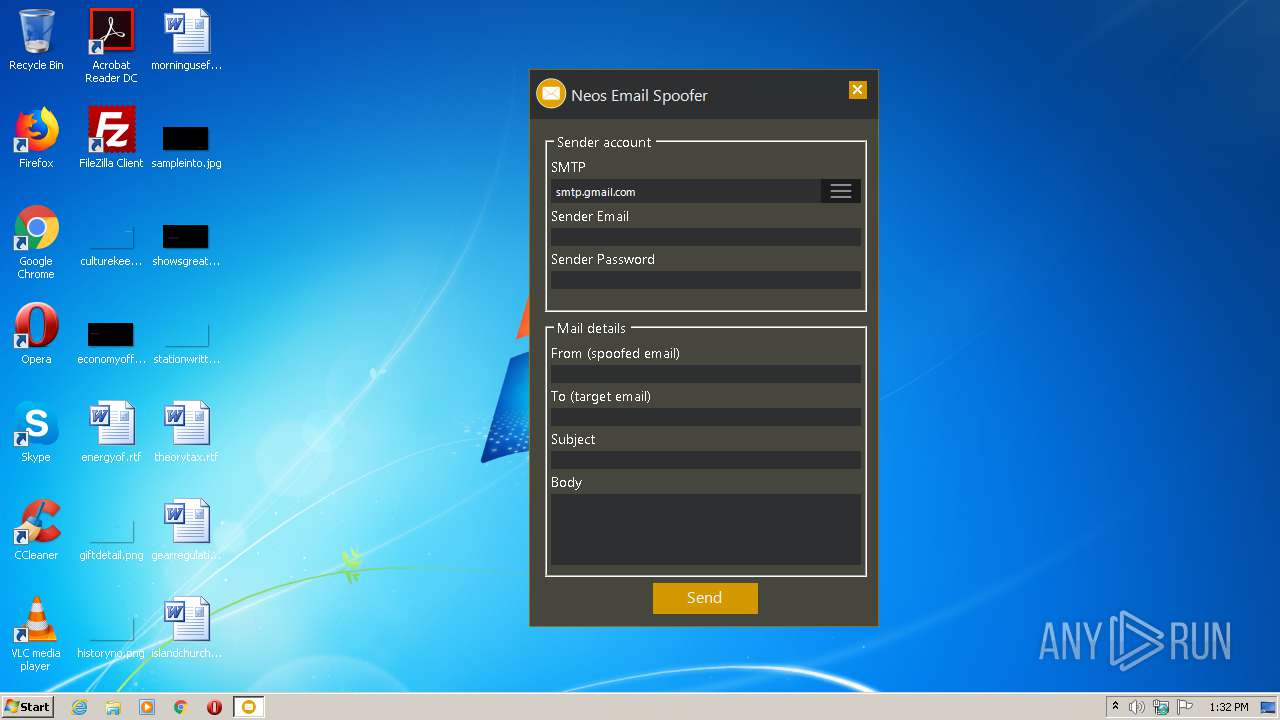Click the orange Send button

click(x=705, y=598)
